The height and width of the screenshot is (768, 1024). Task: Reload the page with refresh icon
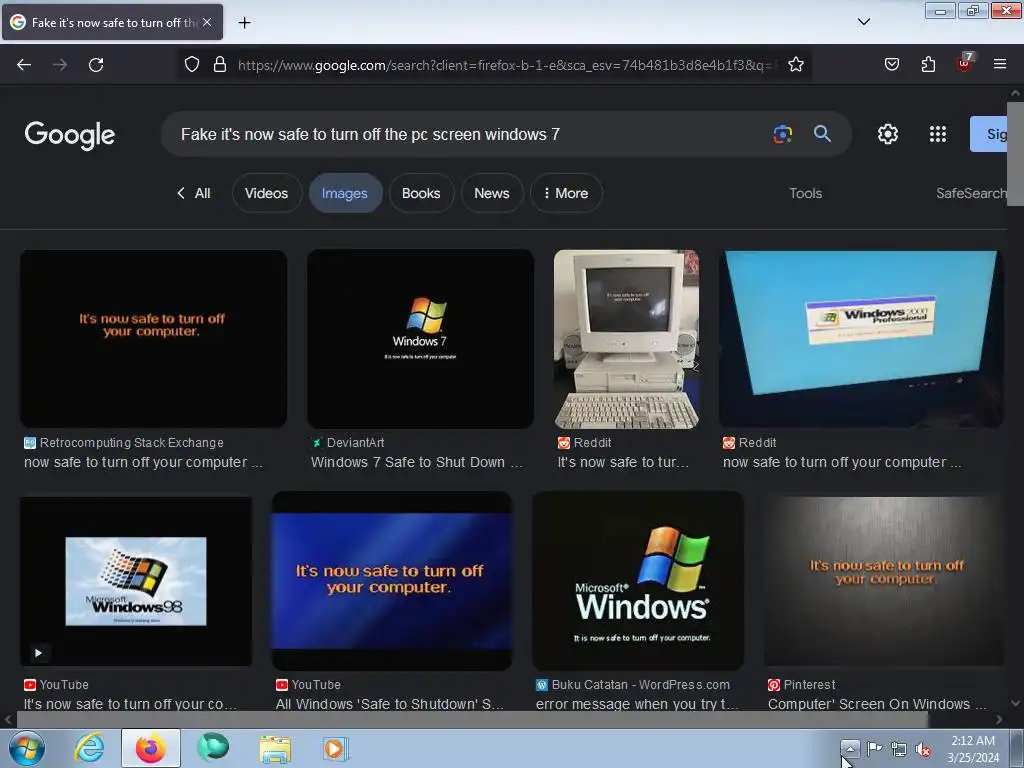[96, 65]
